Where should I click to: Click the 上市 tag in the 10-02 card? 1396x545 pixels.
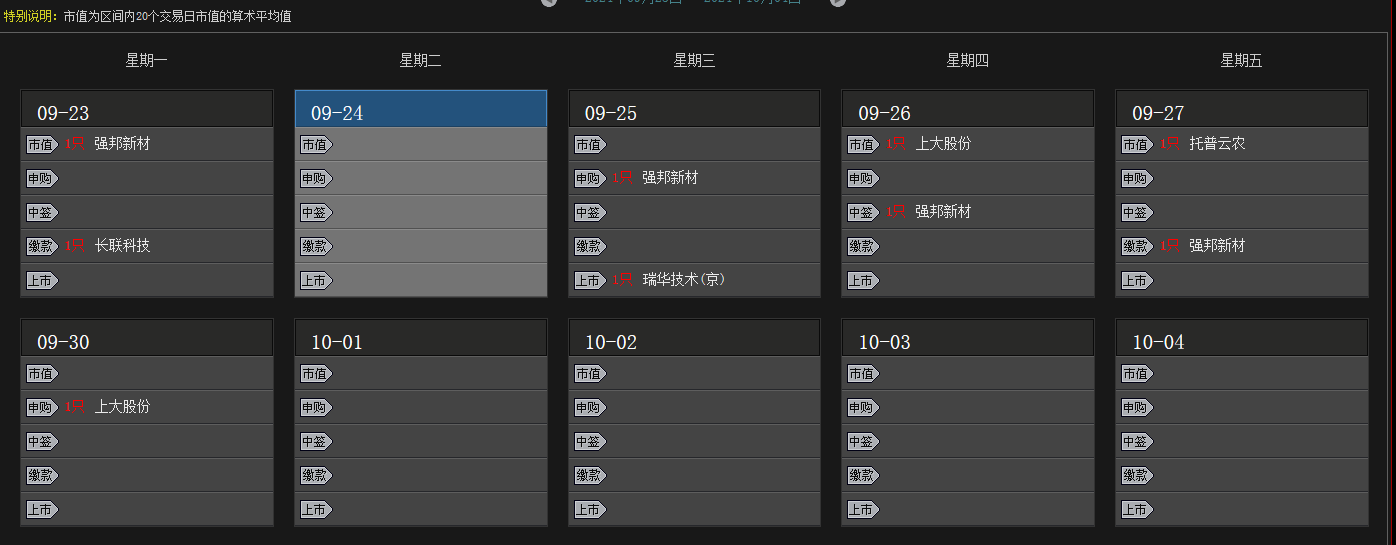pos(590,510)
